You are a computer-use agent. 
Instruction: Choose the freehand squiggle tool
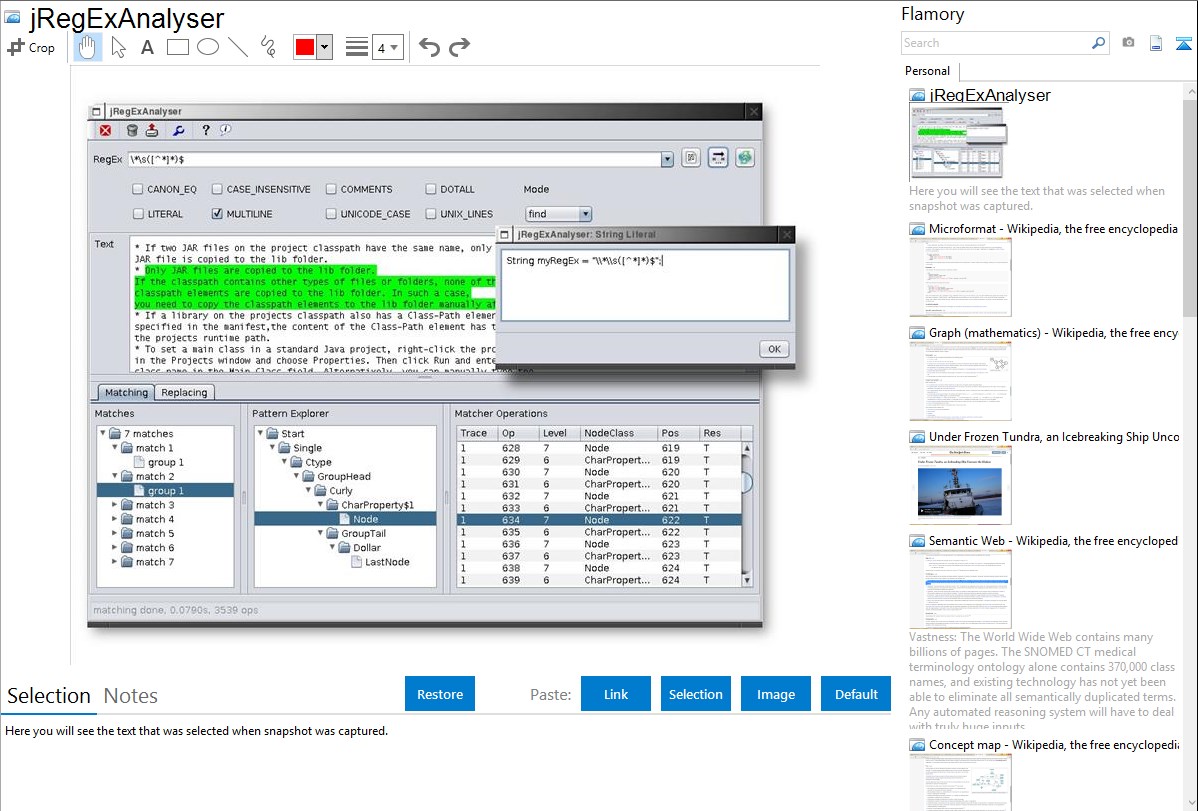268,47
